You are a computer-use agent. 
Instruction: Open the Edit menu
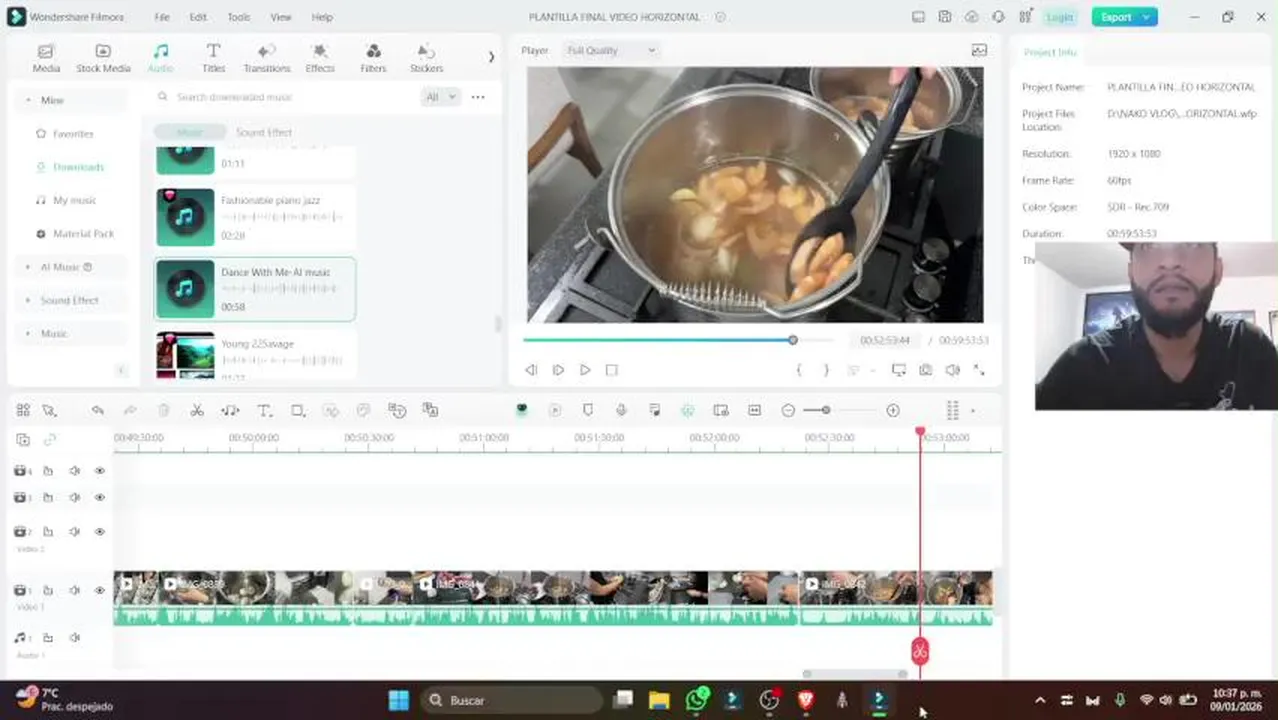coord(198,17)
